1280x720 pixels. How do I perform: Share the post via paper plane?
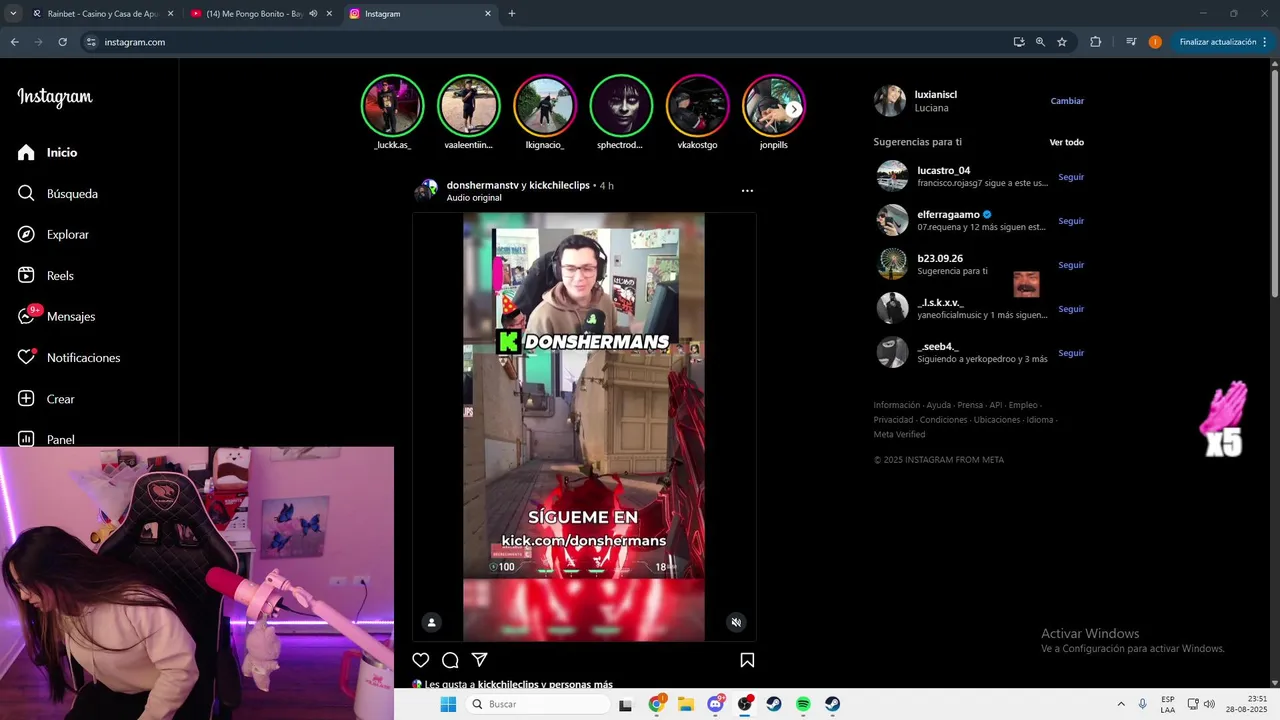point(479,660)
